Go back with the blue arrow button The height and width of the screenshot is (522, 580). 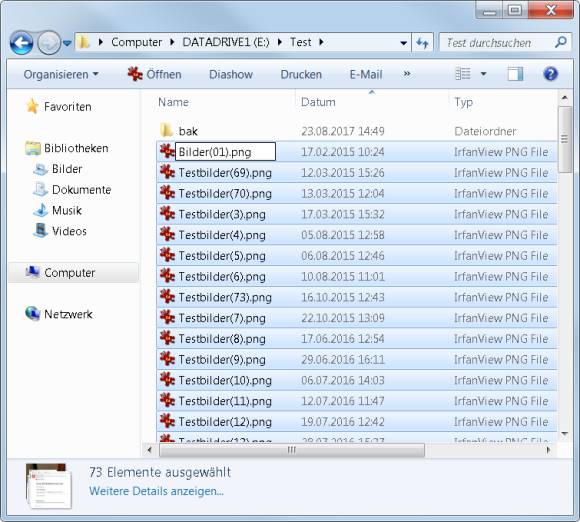21,43
